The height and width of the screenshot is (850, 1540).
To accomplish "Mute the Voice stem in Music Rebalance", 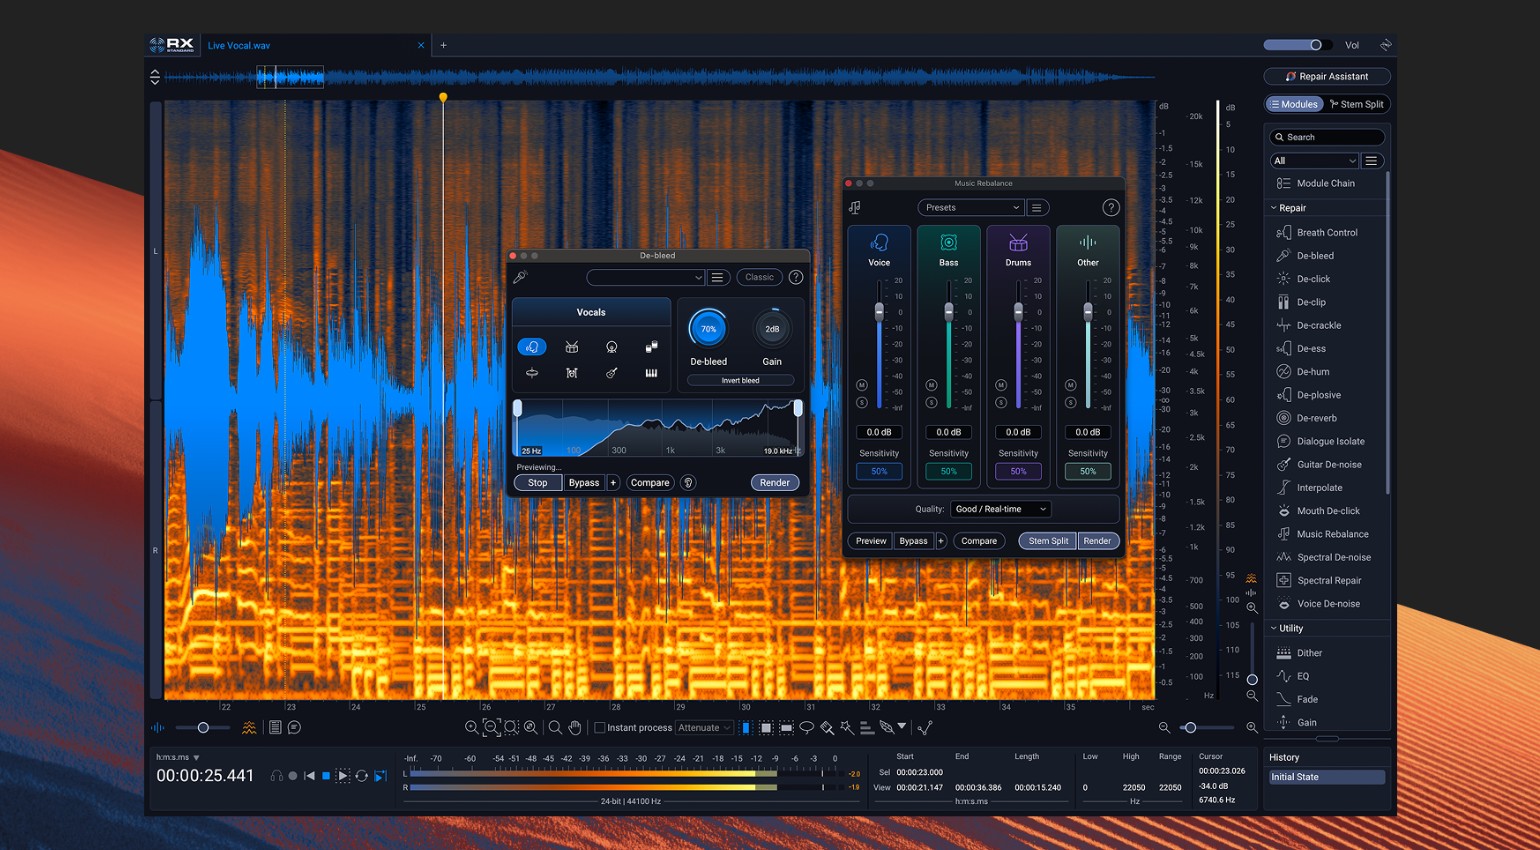I will 861,385.
